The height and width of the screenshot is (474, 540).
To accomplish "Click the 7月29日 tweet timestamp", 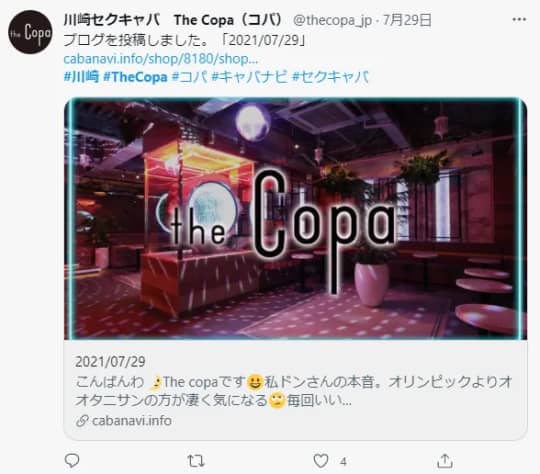I will 407,20.
